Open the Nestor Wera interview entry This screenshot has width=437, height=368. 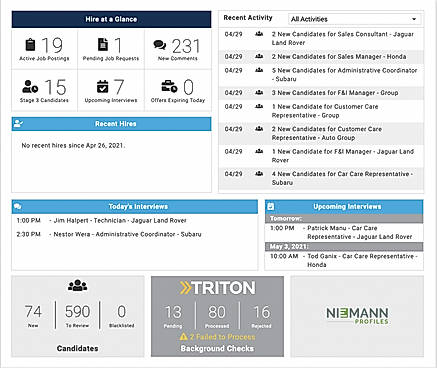click(109, 234)
